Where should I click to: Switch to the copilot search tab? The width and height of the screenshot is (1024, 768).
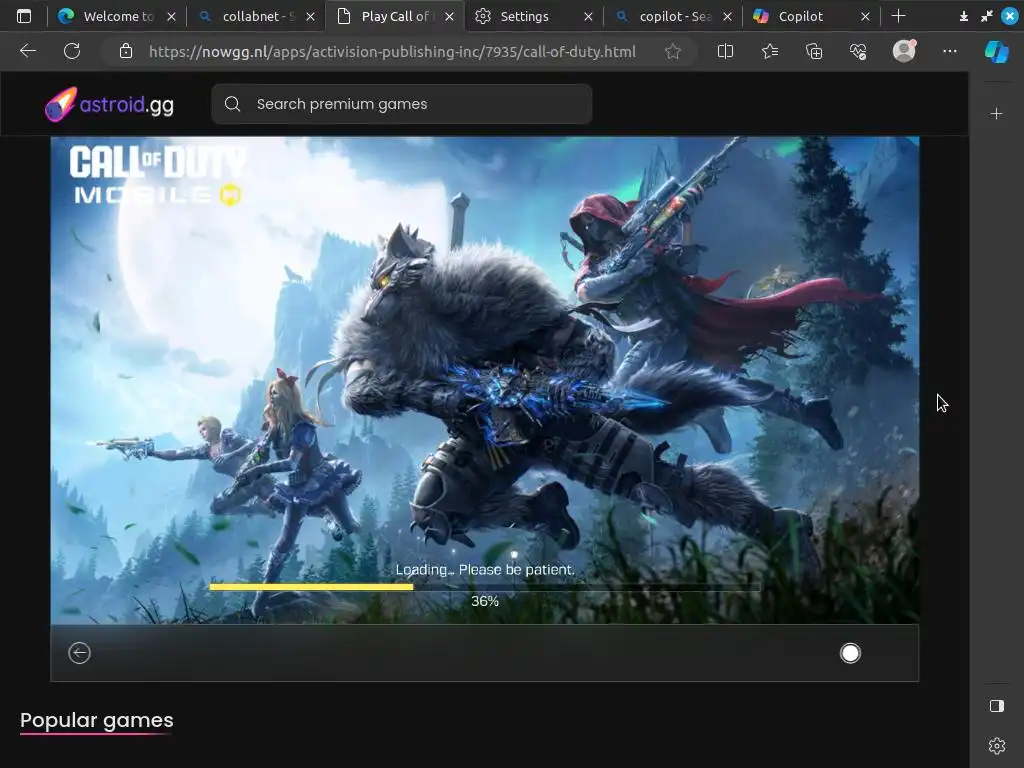673,16
